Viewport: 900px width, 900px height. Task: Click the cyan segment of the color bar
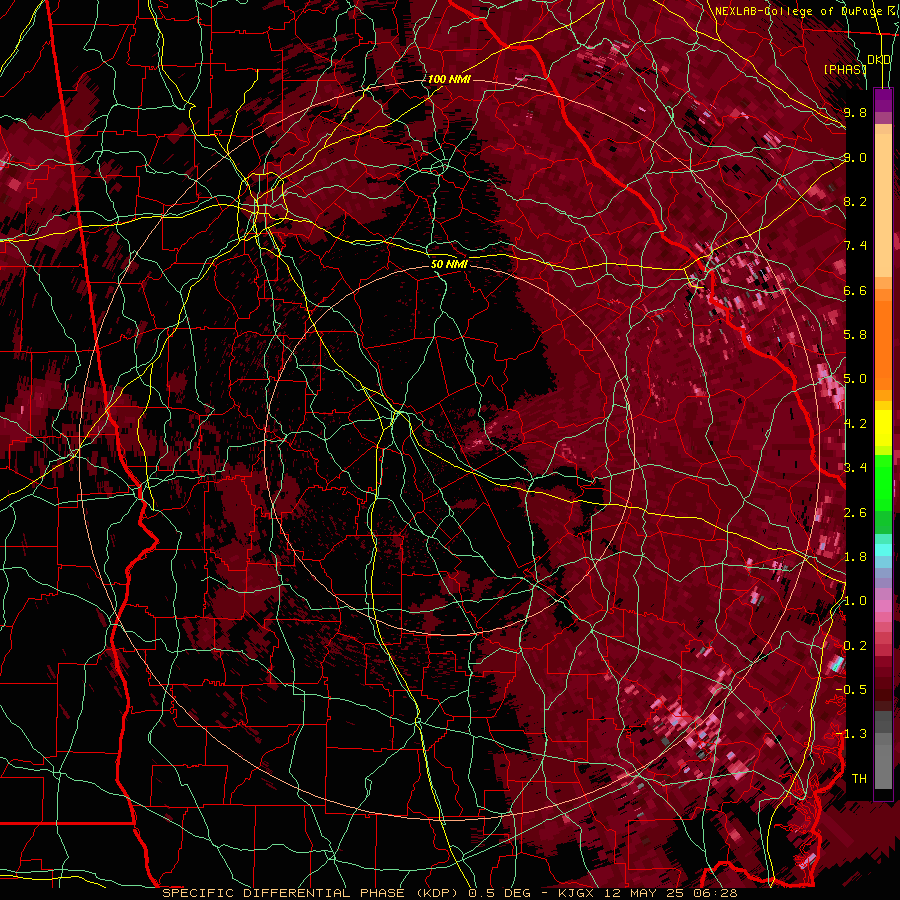(x=883, y=549)
